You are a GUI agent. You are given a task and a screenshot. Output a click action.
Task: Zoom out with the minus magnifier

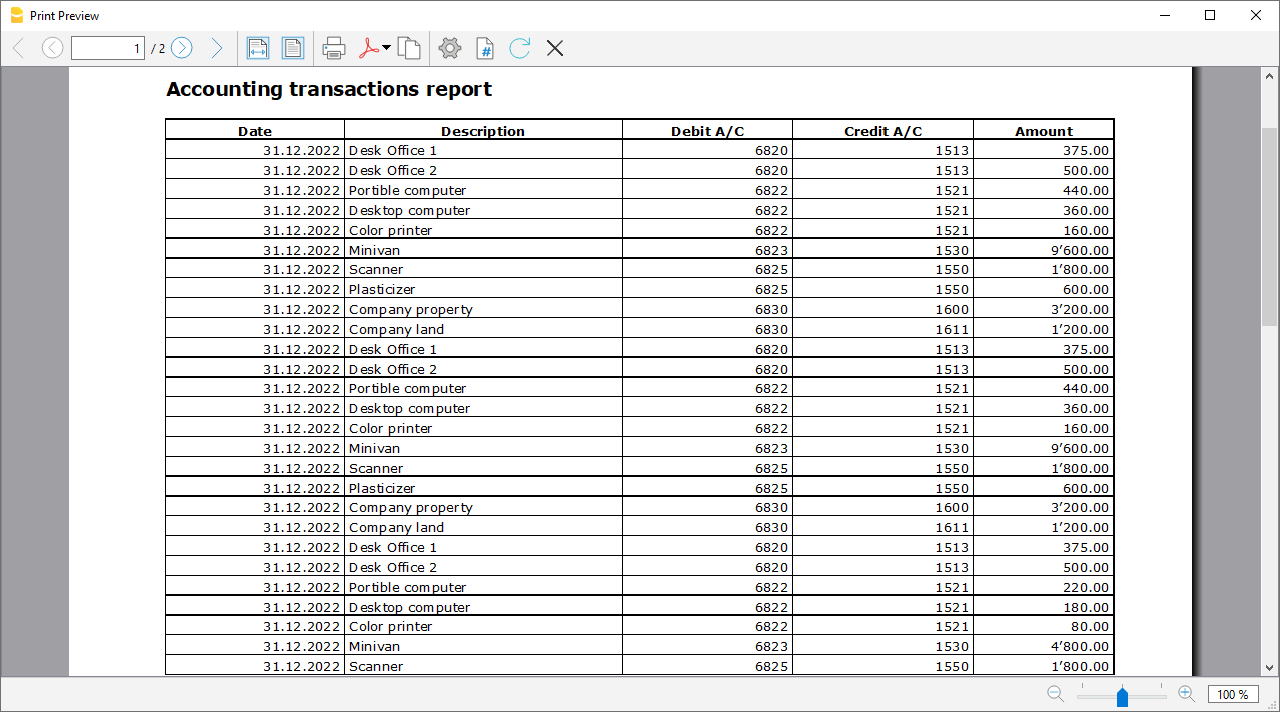tap(1055, 694)
